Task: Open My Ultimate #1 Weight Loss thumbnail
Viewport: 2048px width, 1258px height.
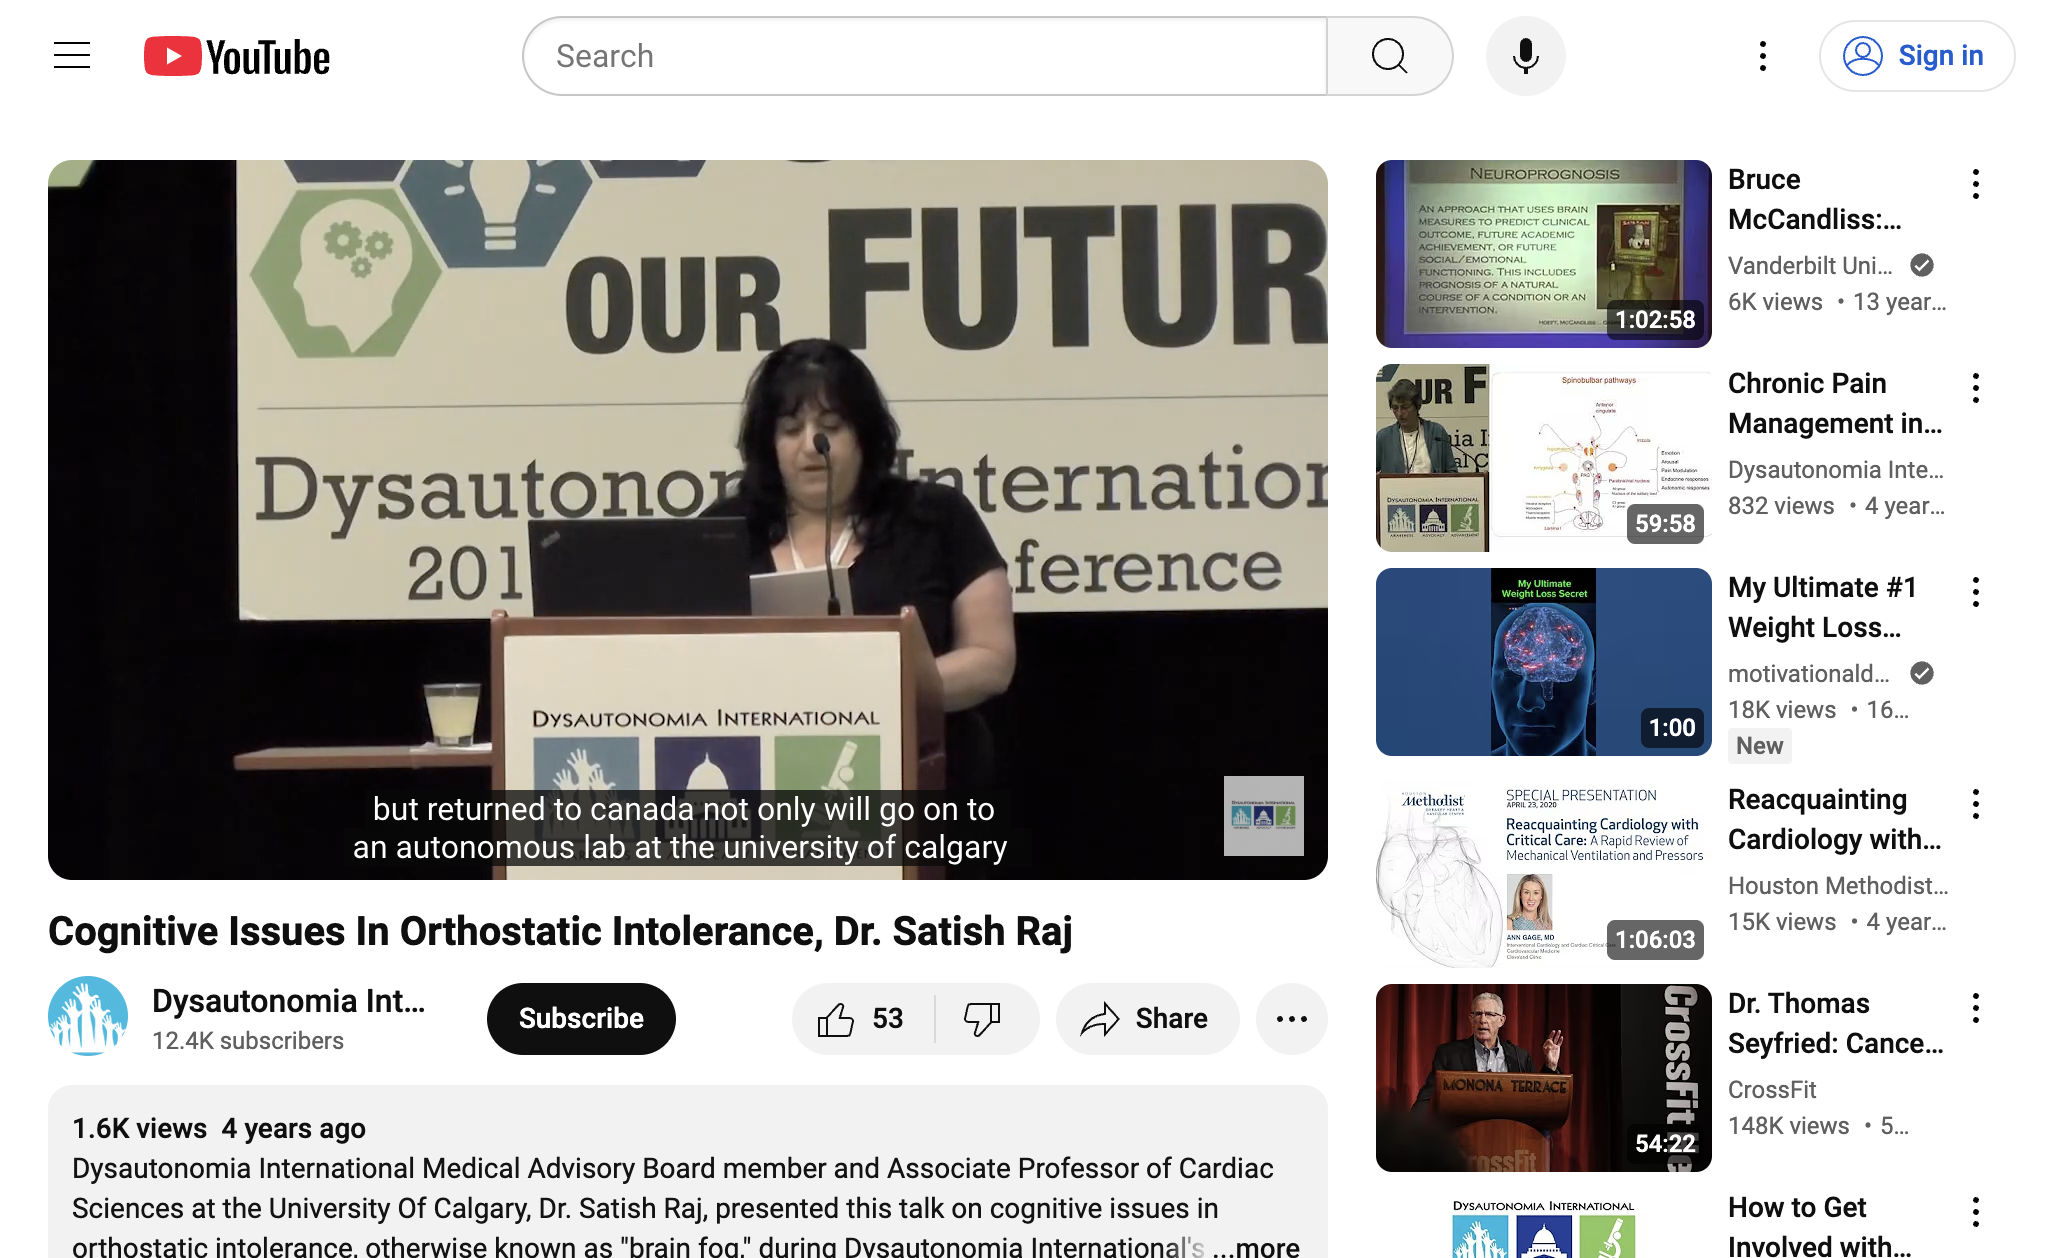Action: [x=1544, y=662]
